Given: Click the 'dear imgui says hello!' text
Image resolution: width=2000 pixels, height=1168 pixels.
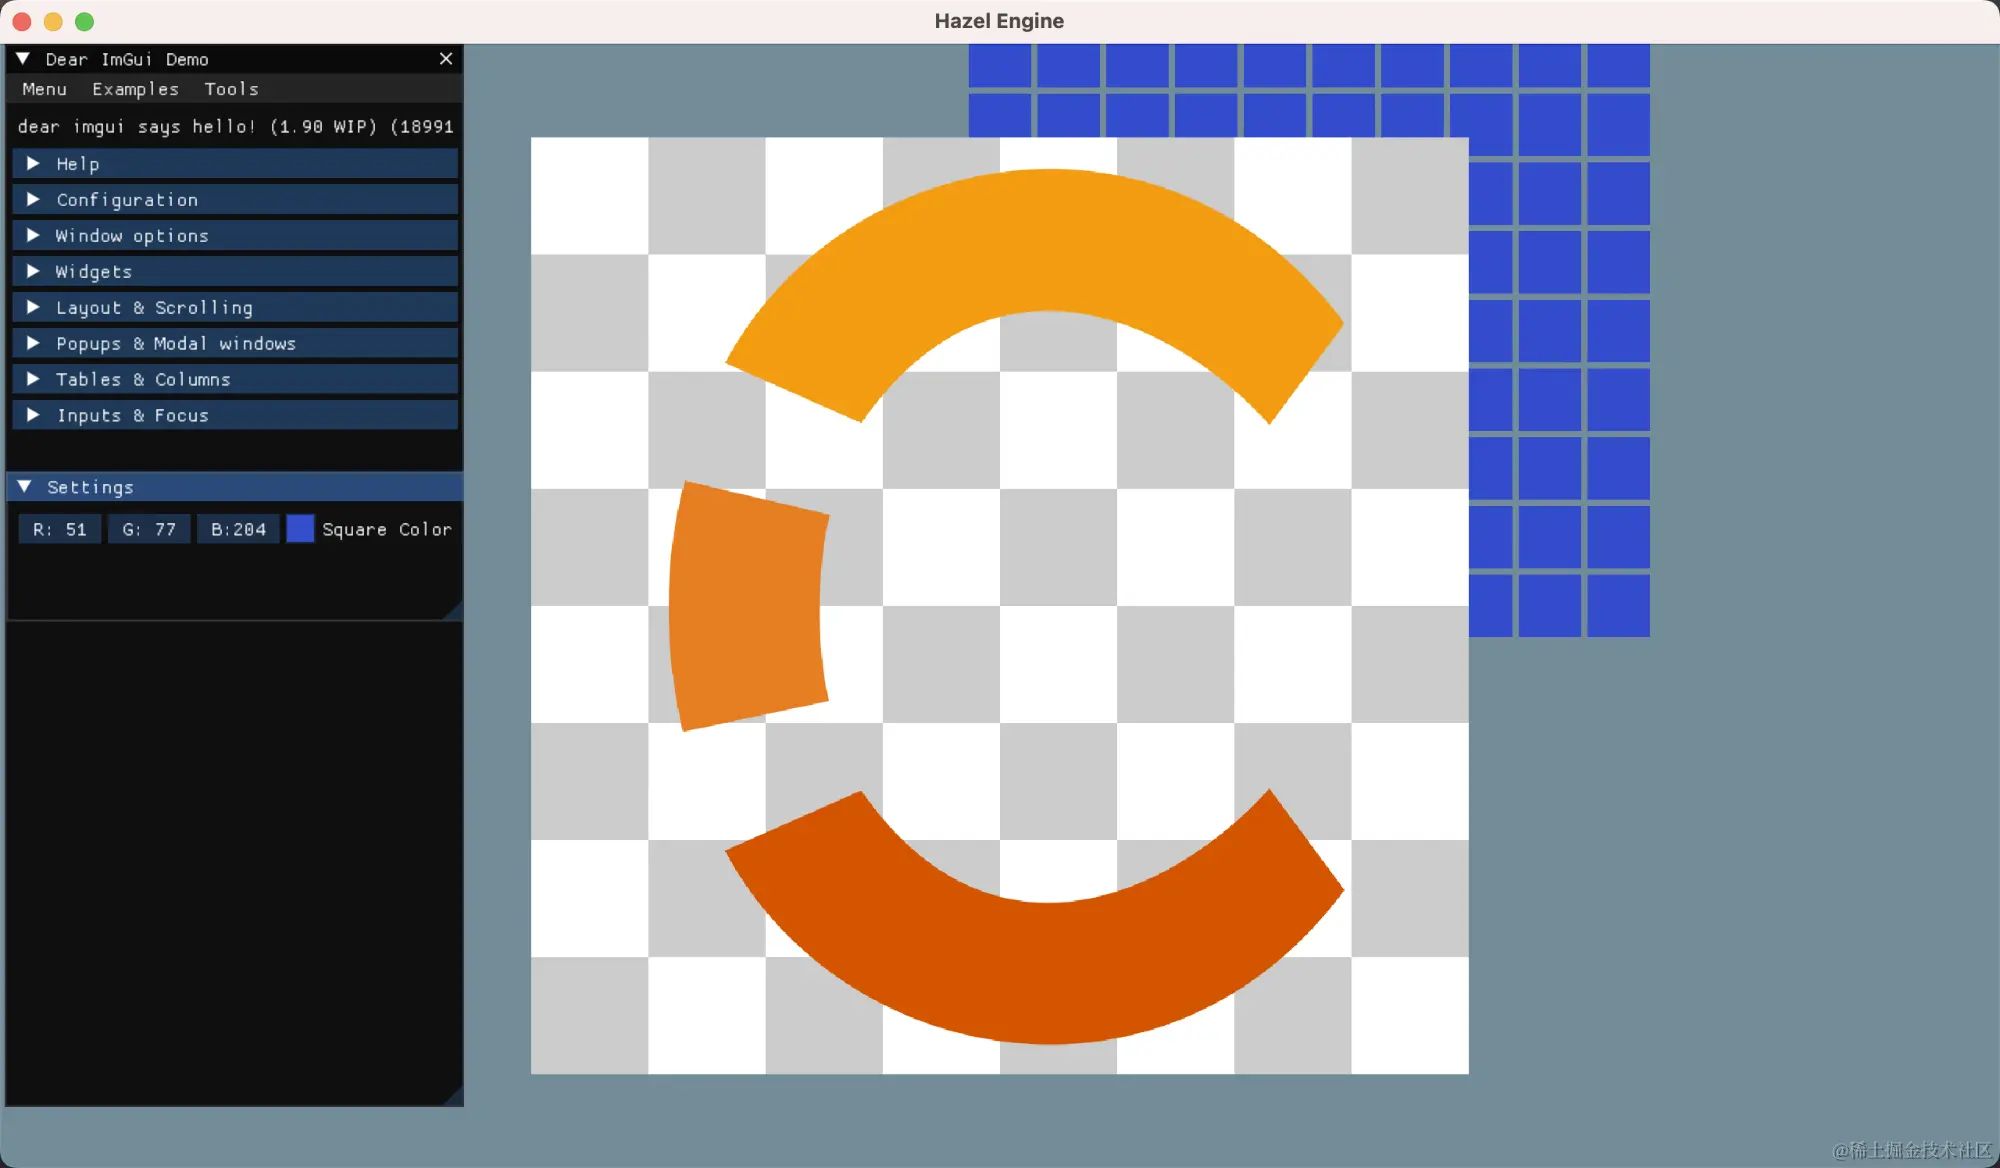Looking at the screenshot, I should click(137, 127).
